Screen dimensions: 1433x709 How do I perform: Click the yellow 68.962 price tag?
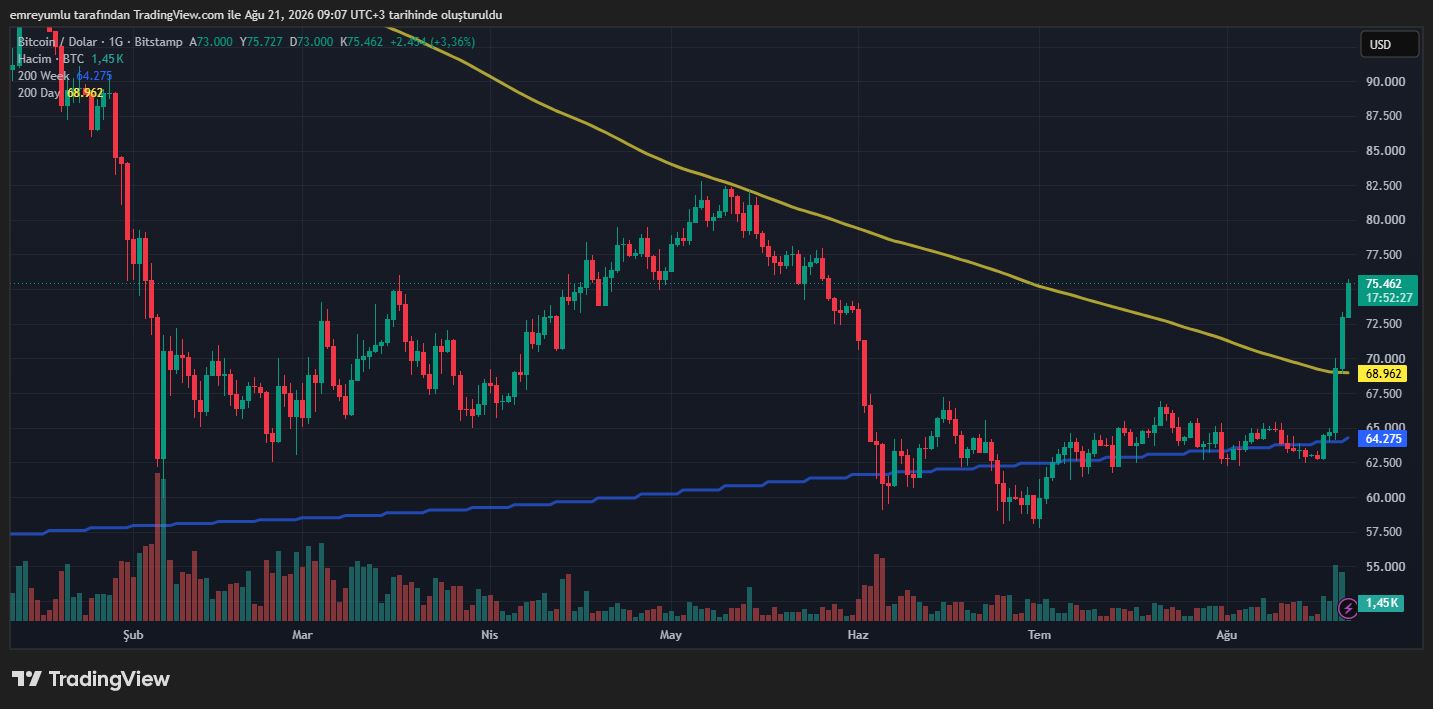tap(1385, 373)
